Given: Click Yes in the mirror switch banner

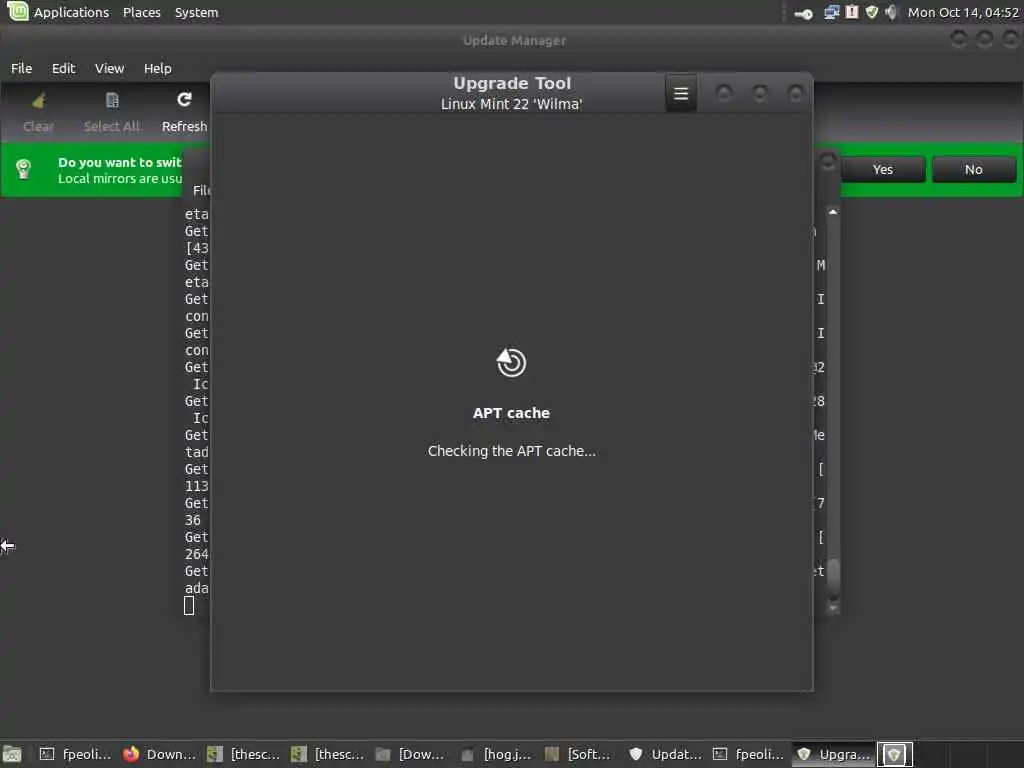Looking at the screenshot, I should pos(883,169).
